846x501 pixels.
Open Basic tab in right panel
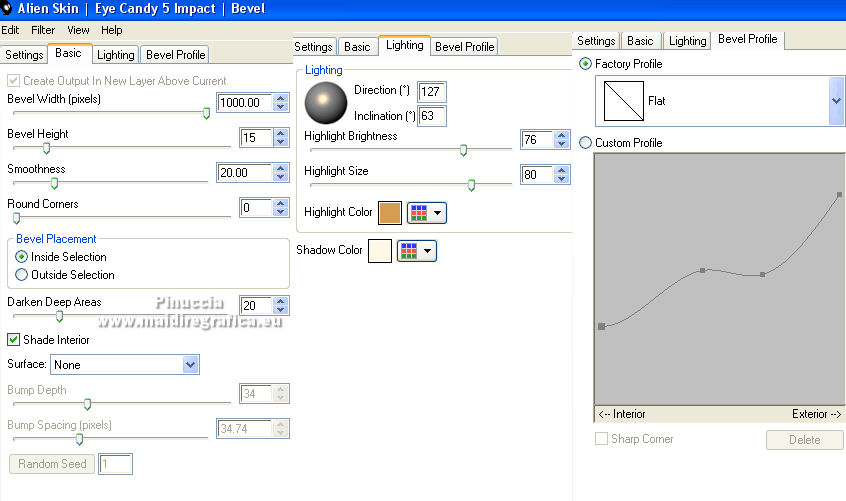tap(640, 41)
